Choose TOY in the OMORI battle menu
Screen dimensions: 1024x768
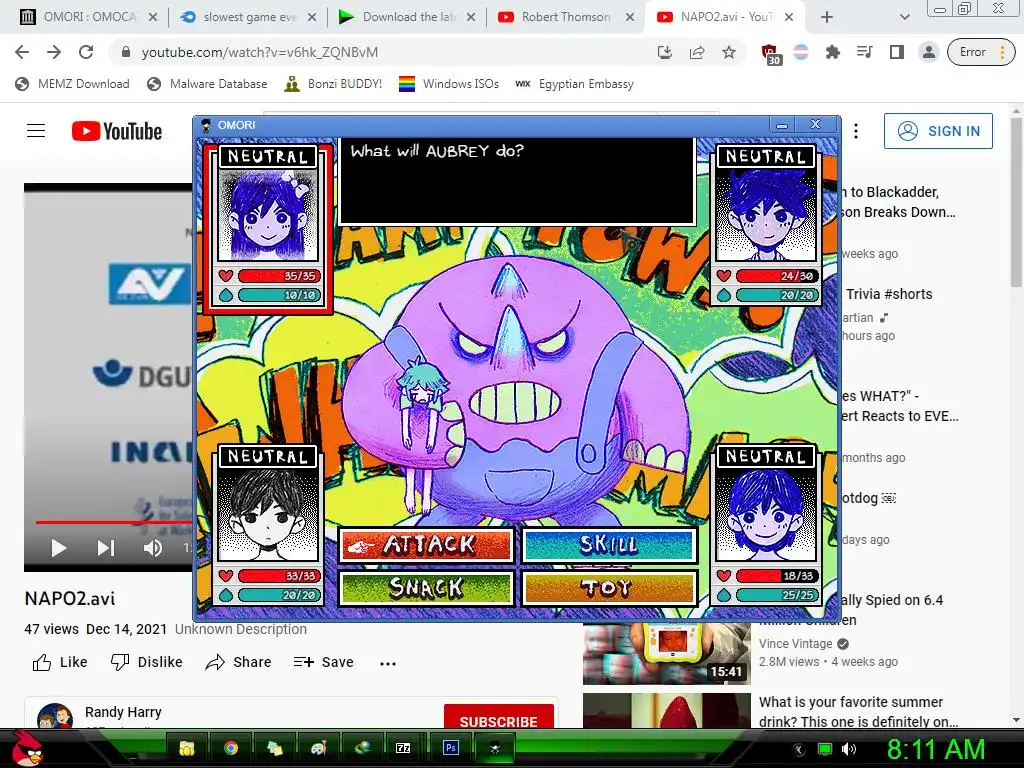click(x=609, y=588)
